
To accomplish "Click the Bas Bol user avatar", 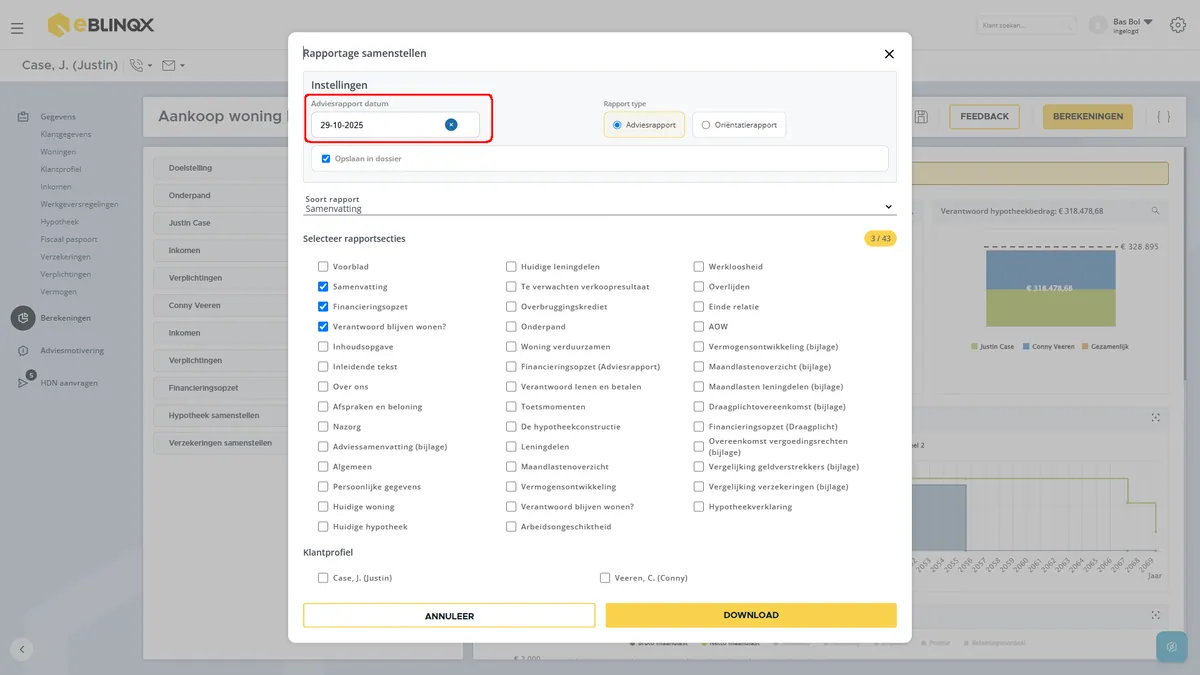I will 1098,25.
